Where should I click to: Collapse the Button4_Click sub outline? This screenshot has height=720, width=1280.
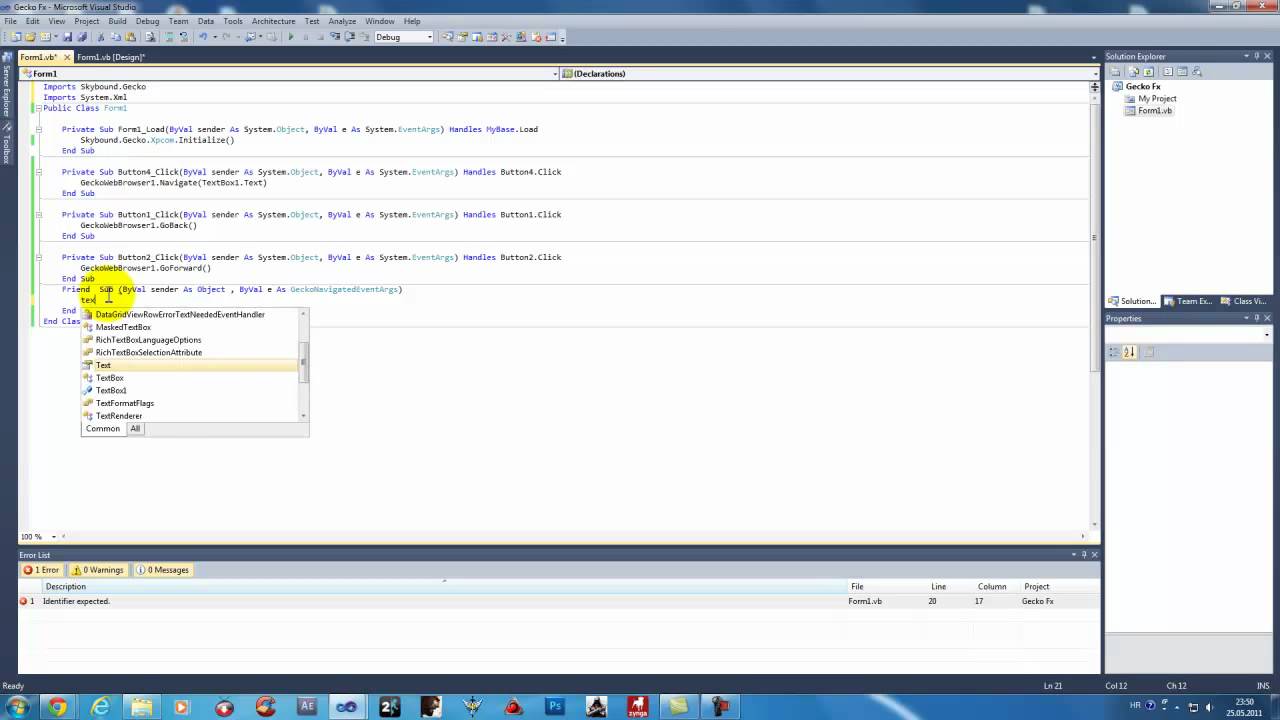click(38, 172)
